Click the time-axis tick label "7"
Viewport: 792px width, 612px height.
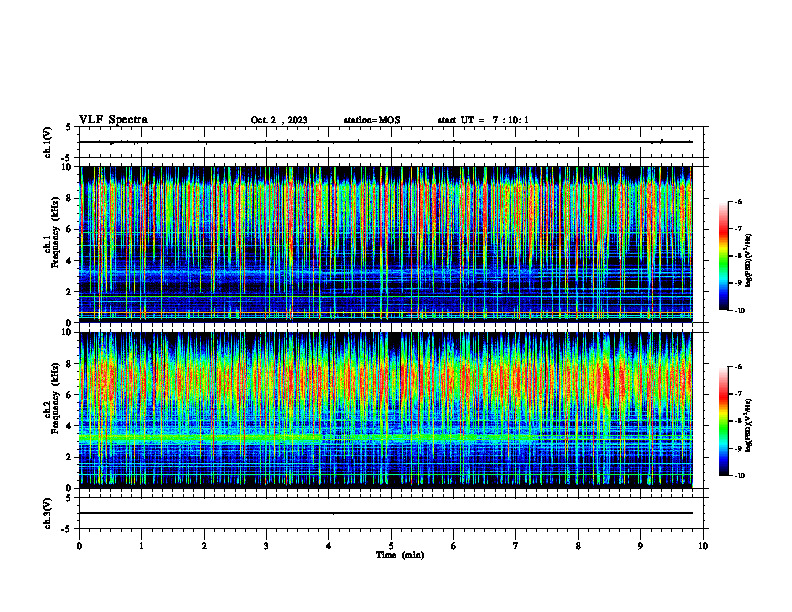516,546
